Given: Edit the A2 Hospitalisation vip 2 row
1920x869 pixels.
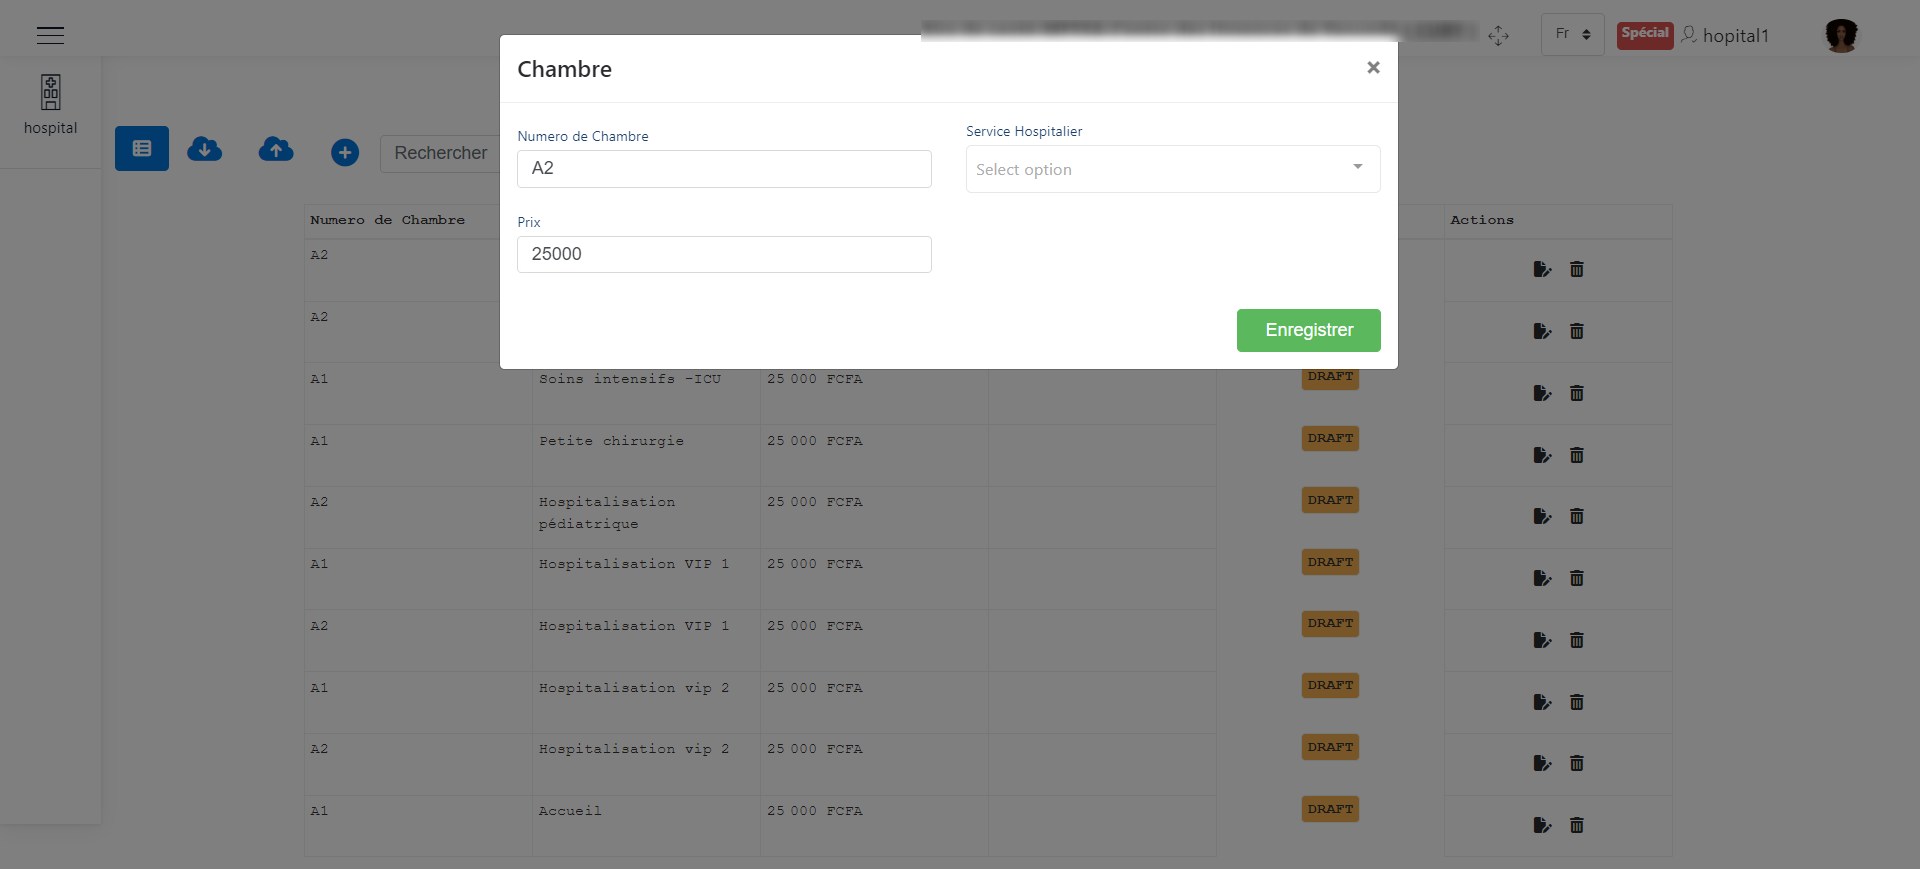Looking at the screenshot, I should coord(1542,763).
